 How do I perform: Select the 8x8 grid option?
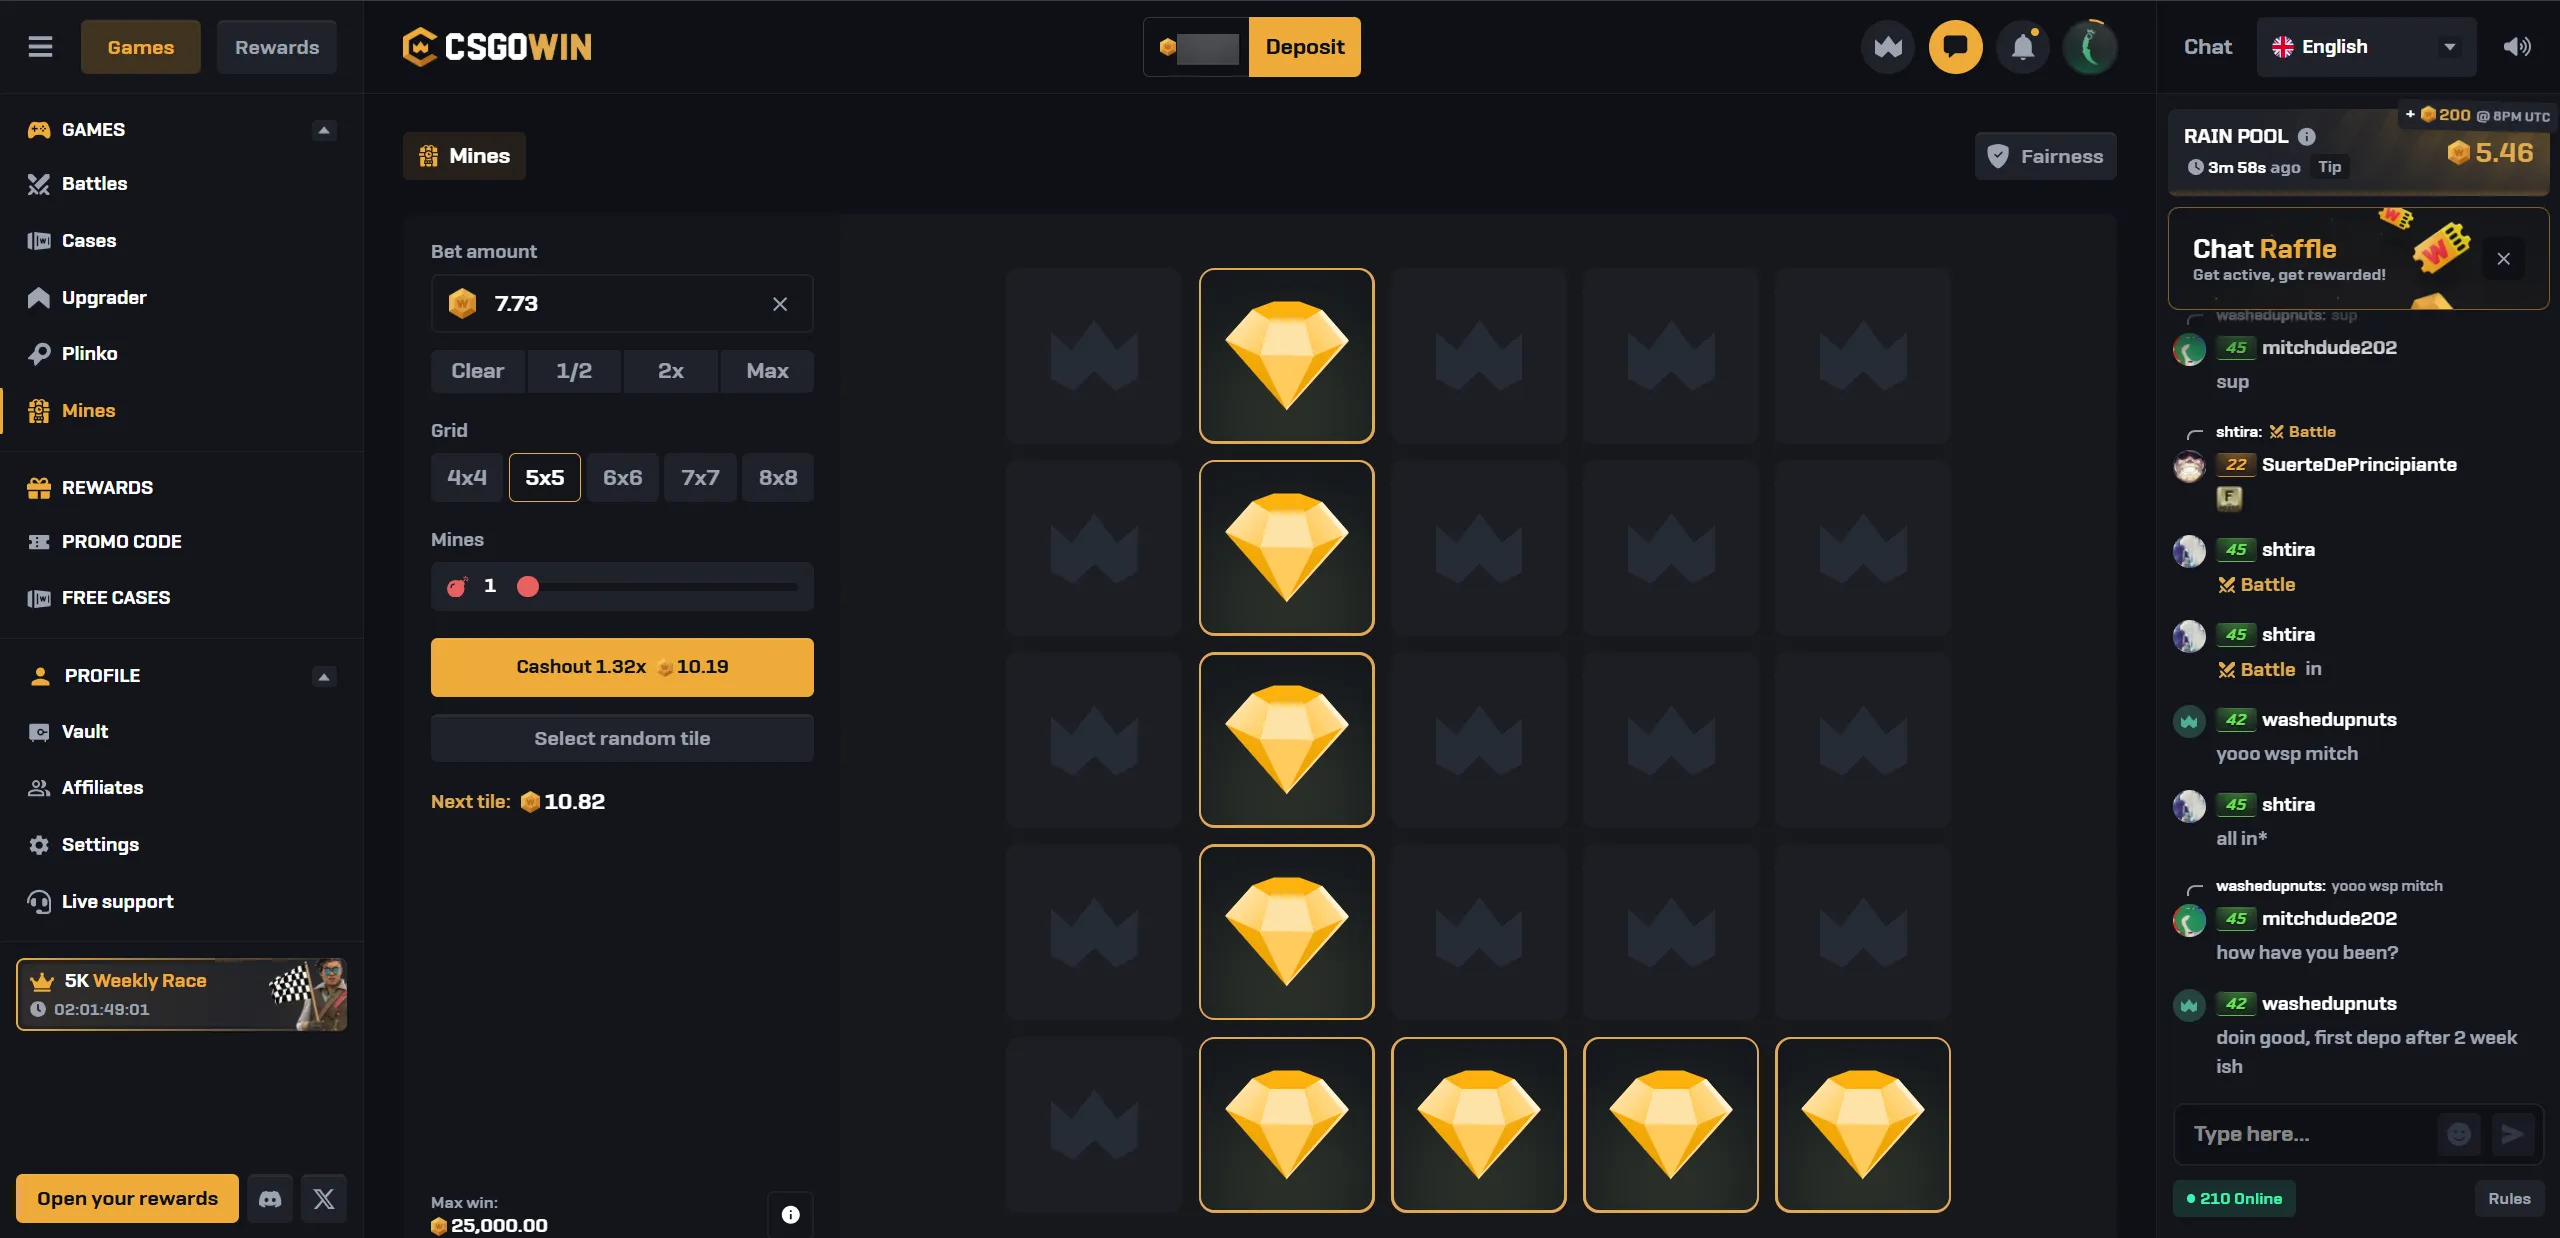coord(778,477)
